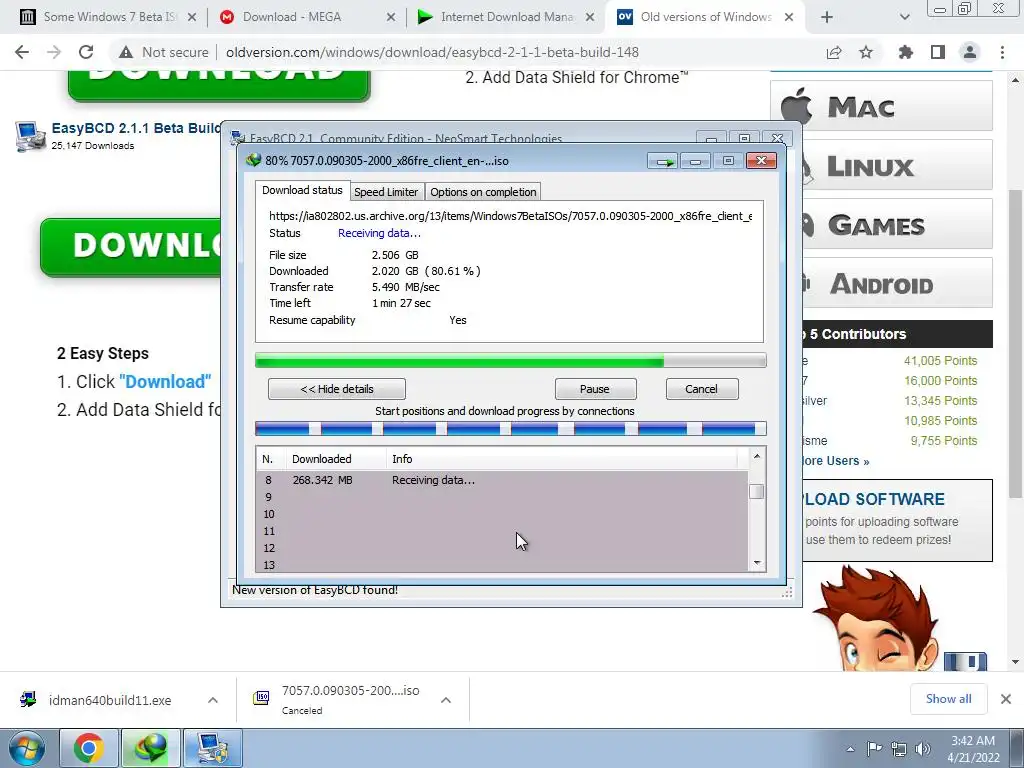This screenshot has height=768, width=1024.
Task: Open More Users link
Action: pos(836,461)
